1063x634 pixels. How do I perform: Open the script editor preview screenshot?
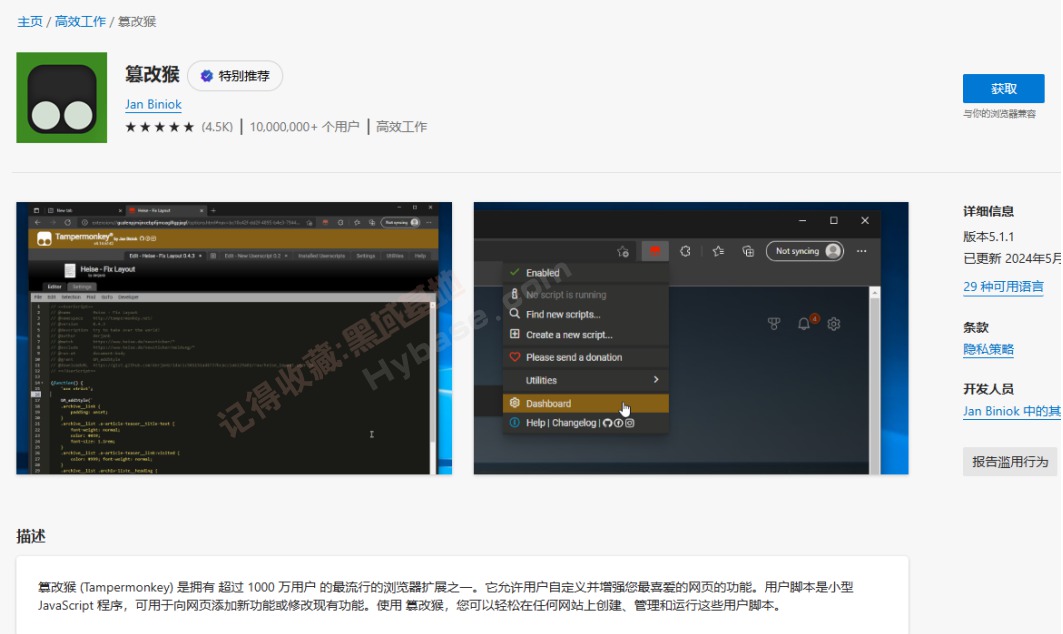[x=234, y=338]
